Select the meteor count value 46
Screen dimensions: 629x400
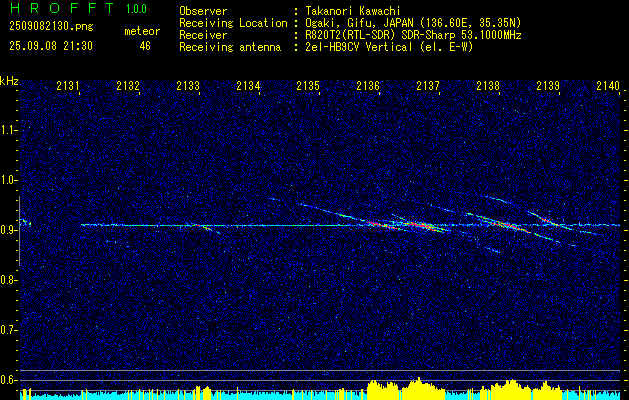[145, 46]
